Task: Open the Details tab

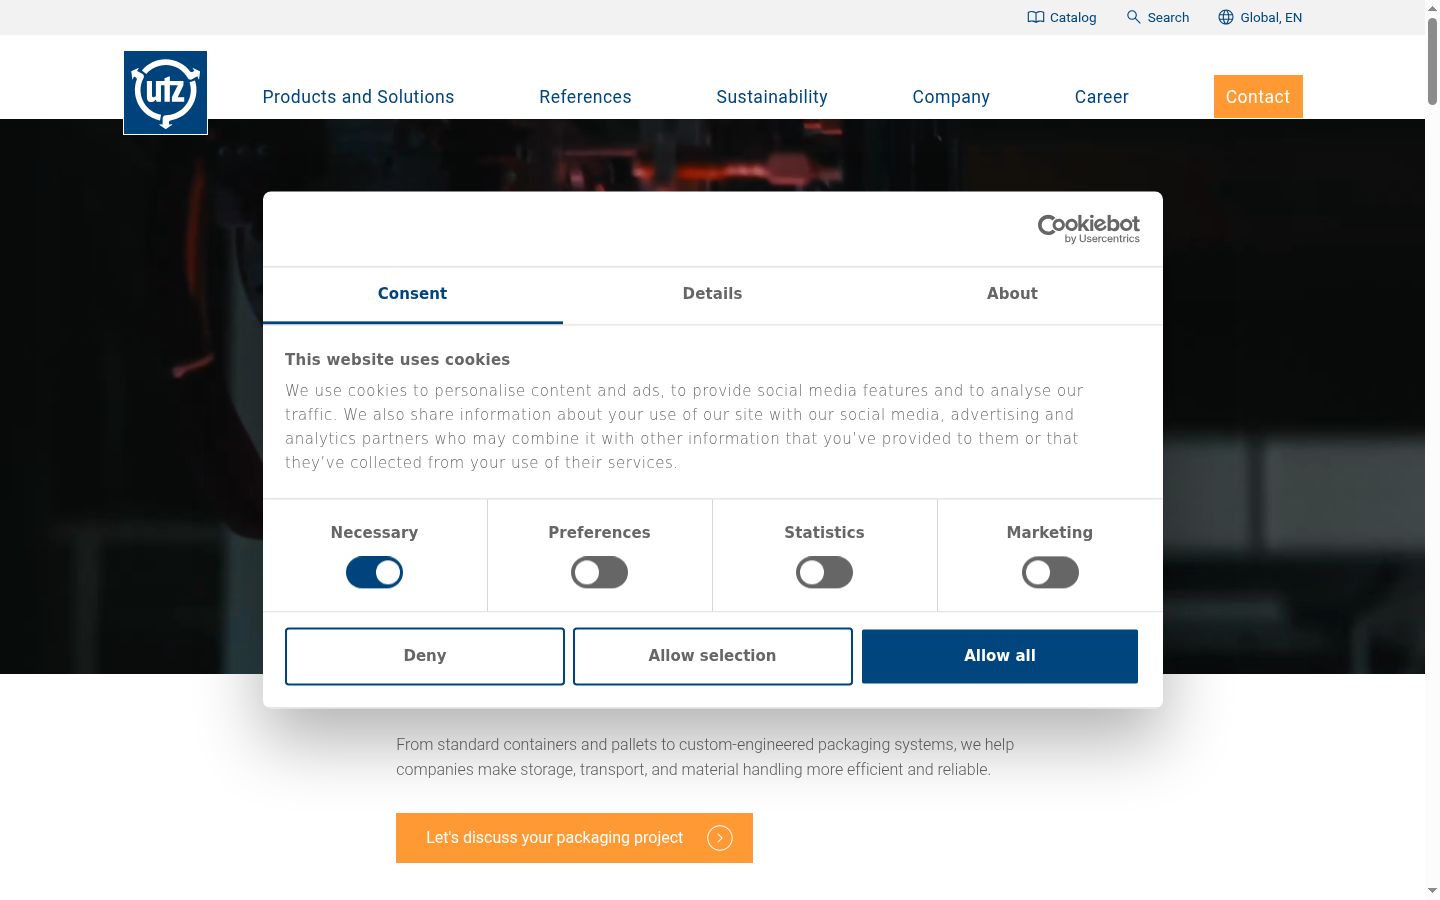Action: (x=712, y=294)
